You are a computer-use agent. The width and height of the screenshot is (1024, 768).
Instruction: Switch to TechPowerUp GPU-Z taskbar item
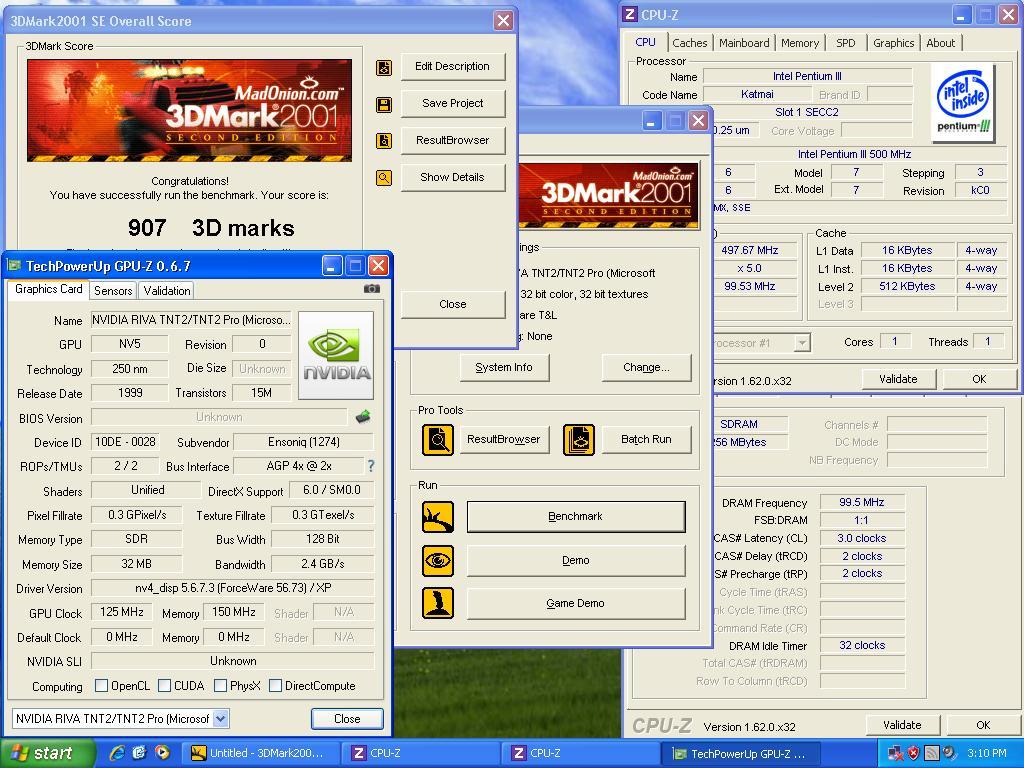point(741,753)
